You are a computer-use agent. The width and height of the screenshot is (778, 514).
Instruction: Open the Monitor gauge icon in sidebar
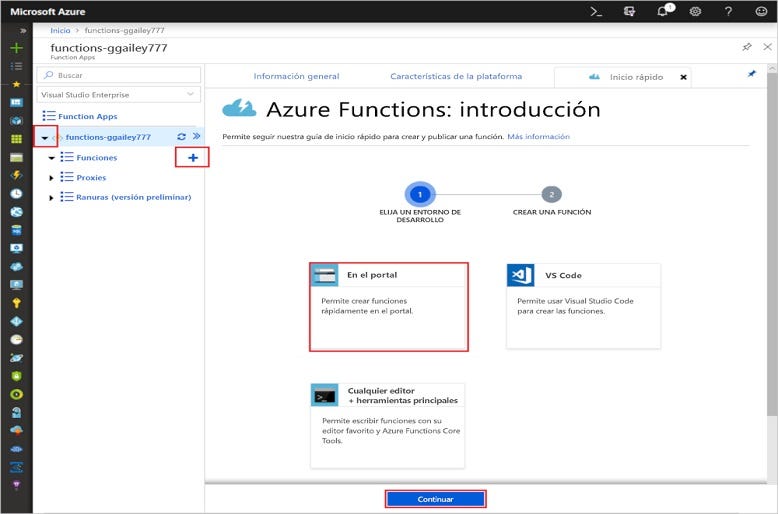click(16, 340)
